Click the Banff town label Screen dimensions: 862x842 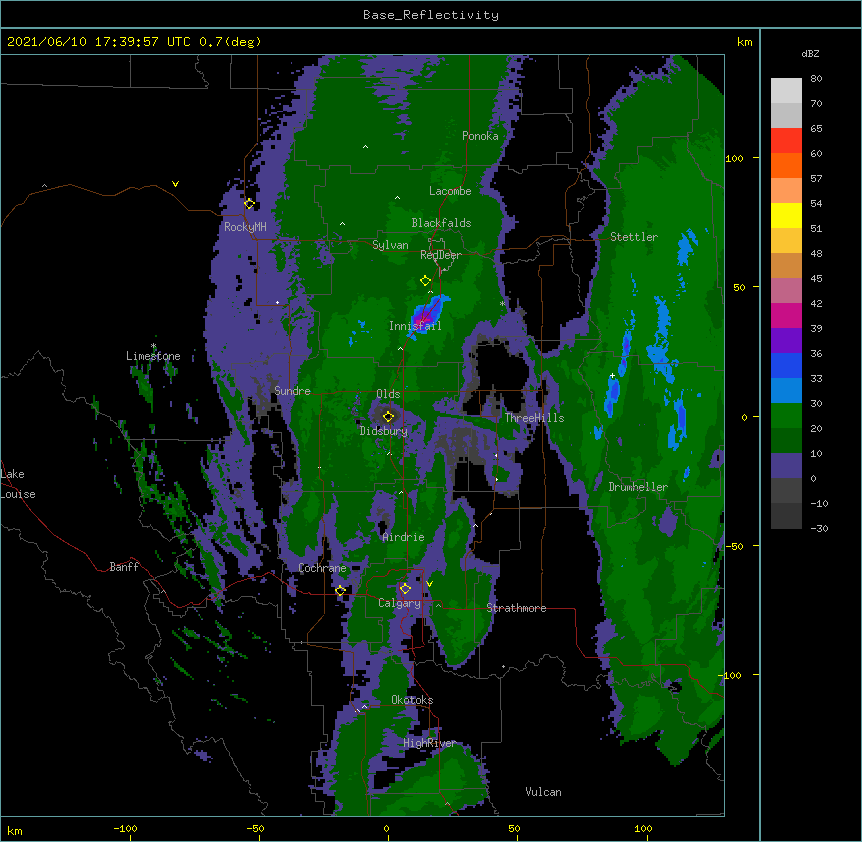click(124, 567)
